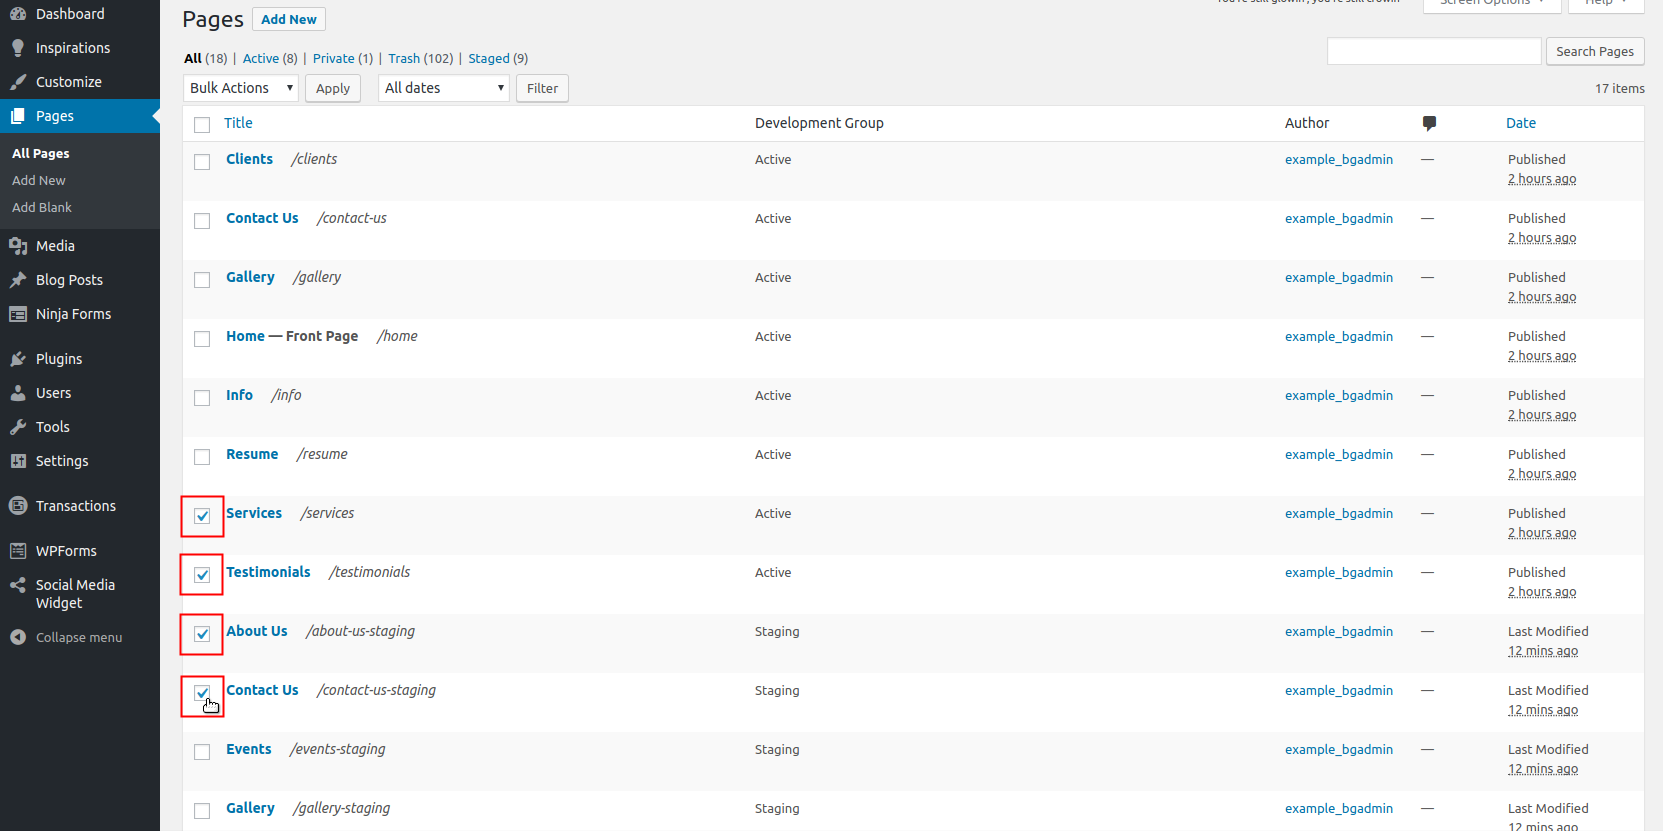The width and height of the screenshot is (1663, 831).
Task: Click the Search Pages button
Action: click(1594, 52)
